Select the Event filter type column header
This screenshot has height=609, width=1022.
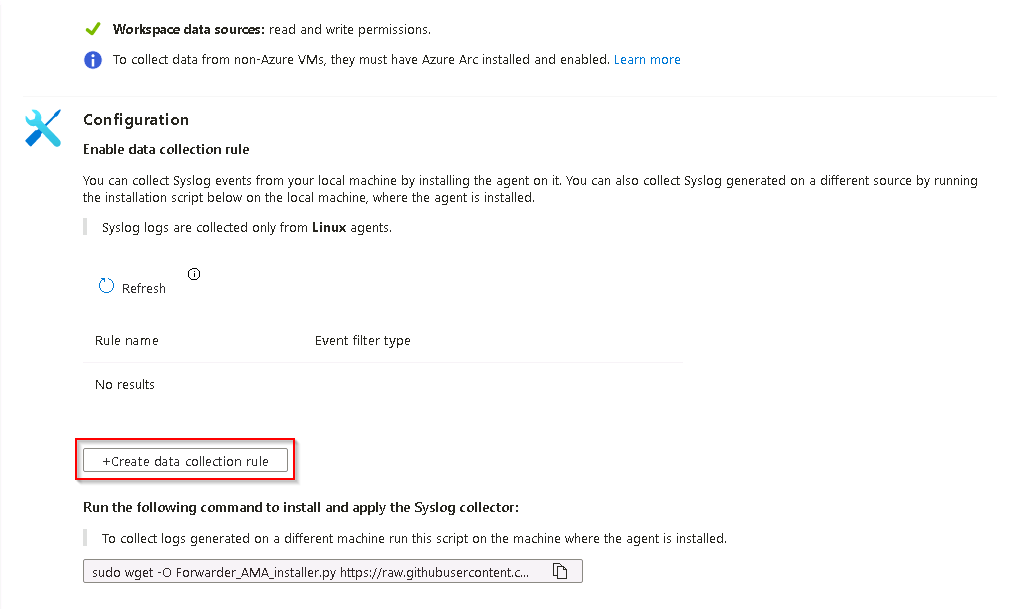[362, 340]
